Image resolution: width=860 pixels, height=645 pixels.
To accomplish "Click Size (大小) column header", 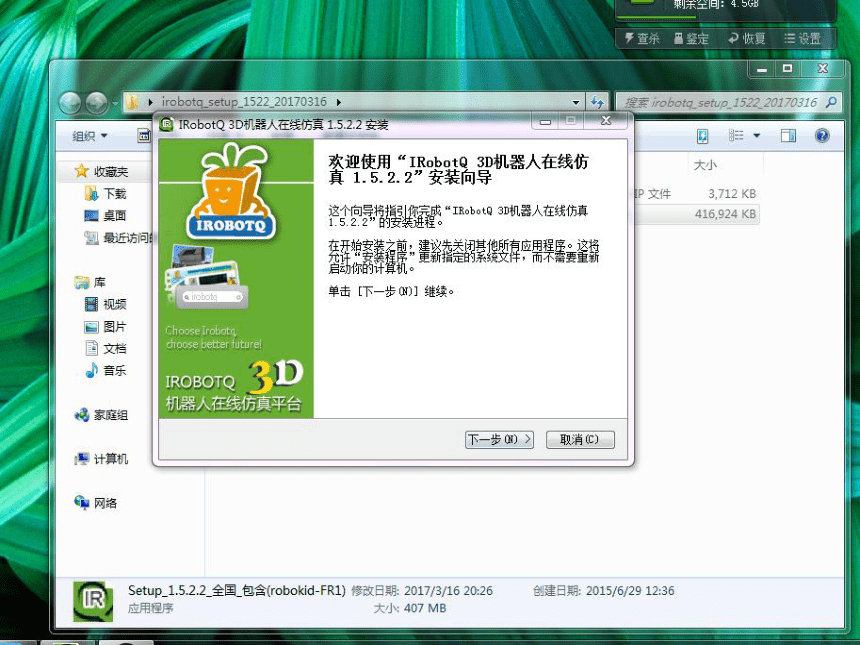I will pyautogui.click(x=705, y=165).
